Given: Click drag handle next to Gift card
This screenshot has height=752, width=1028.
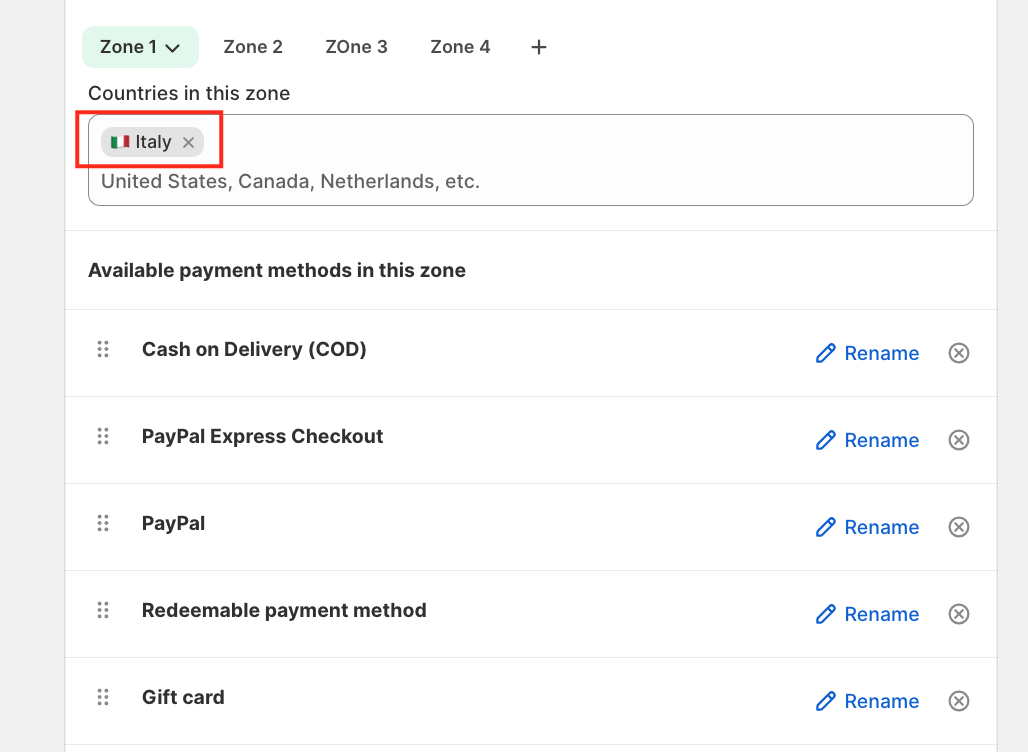Looking at the screenshot, I should (x=102, y=697).
